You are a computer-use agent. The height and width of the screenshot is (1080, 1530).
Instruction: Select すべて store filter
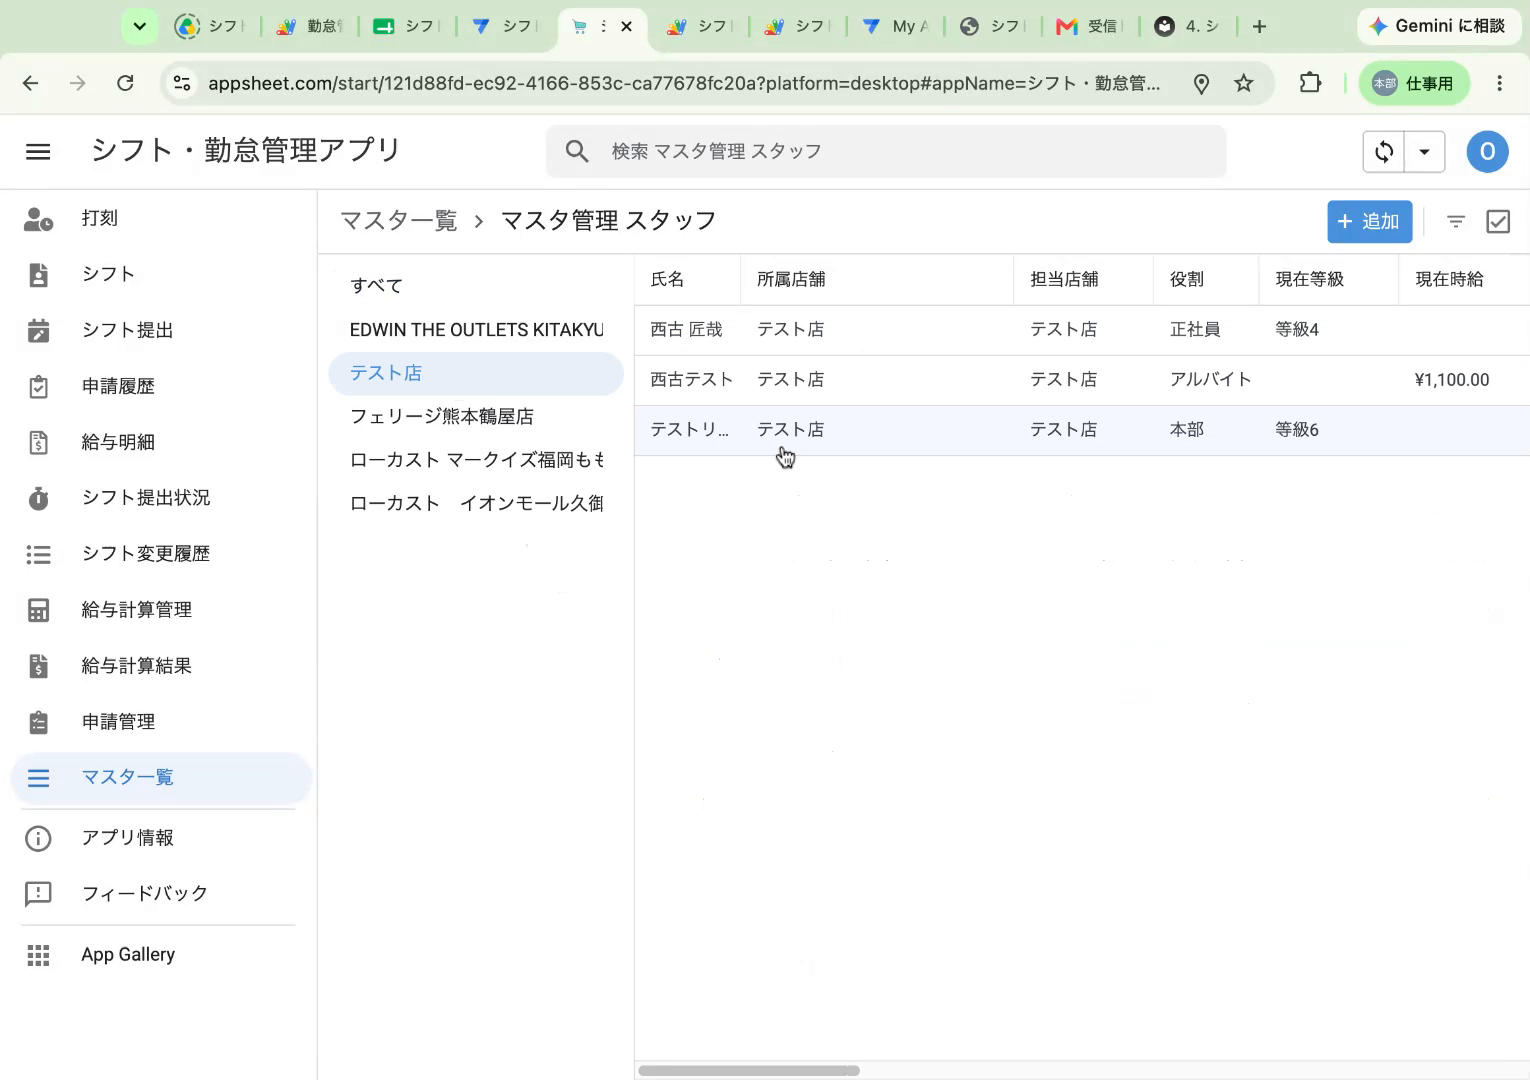click(476, 286)
